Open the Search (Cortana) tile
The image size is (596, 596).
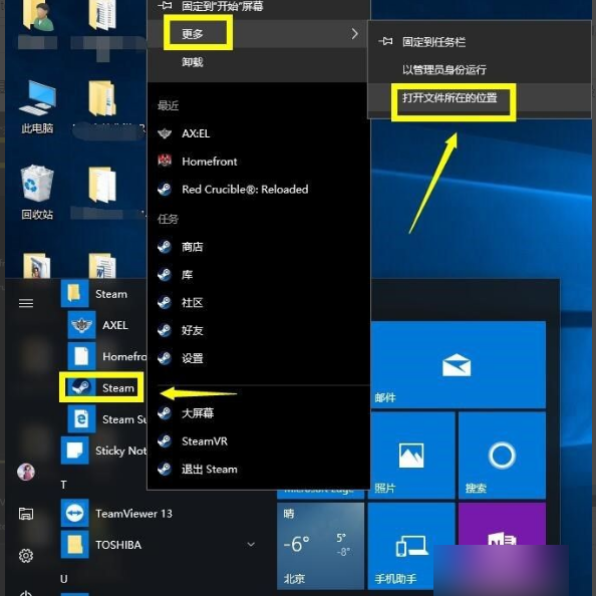(x=502, y=455)
